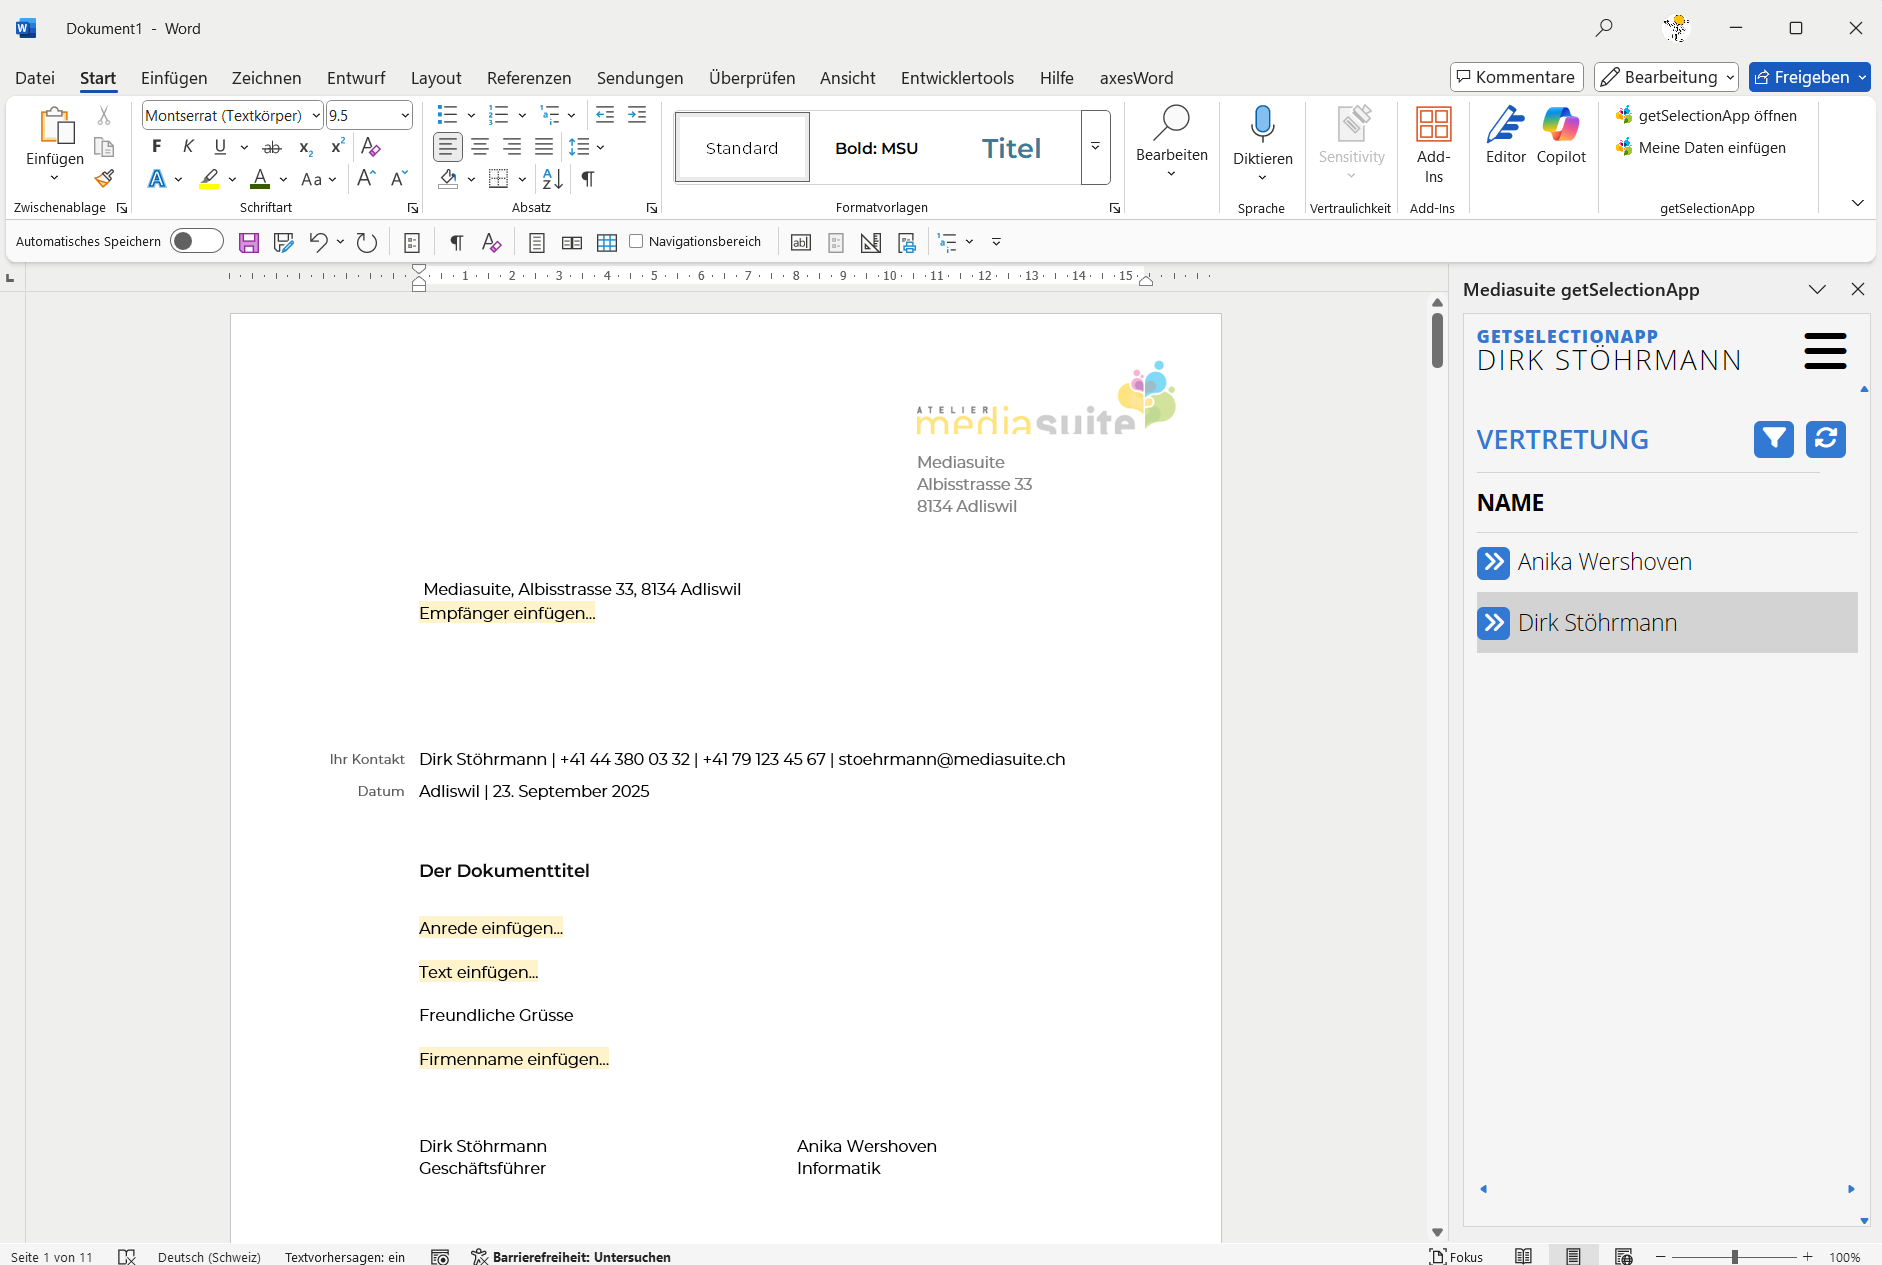Screen dimensions: 1882x1265
Task: Click the zoom slider in status bar
Action: pyautogui.click(x=1734, y=1257)
